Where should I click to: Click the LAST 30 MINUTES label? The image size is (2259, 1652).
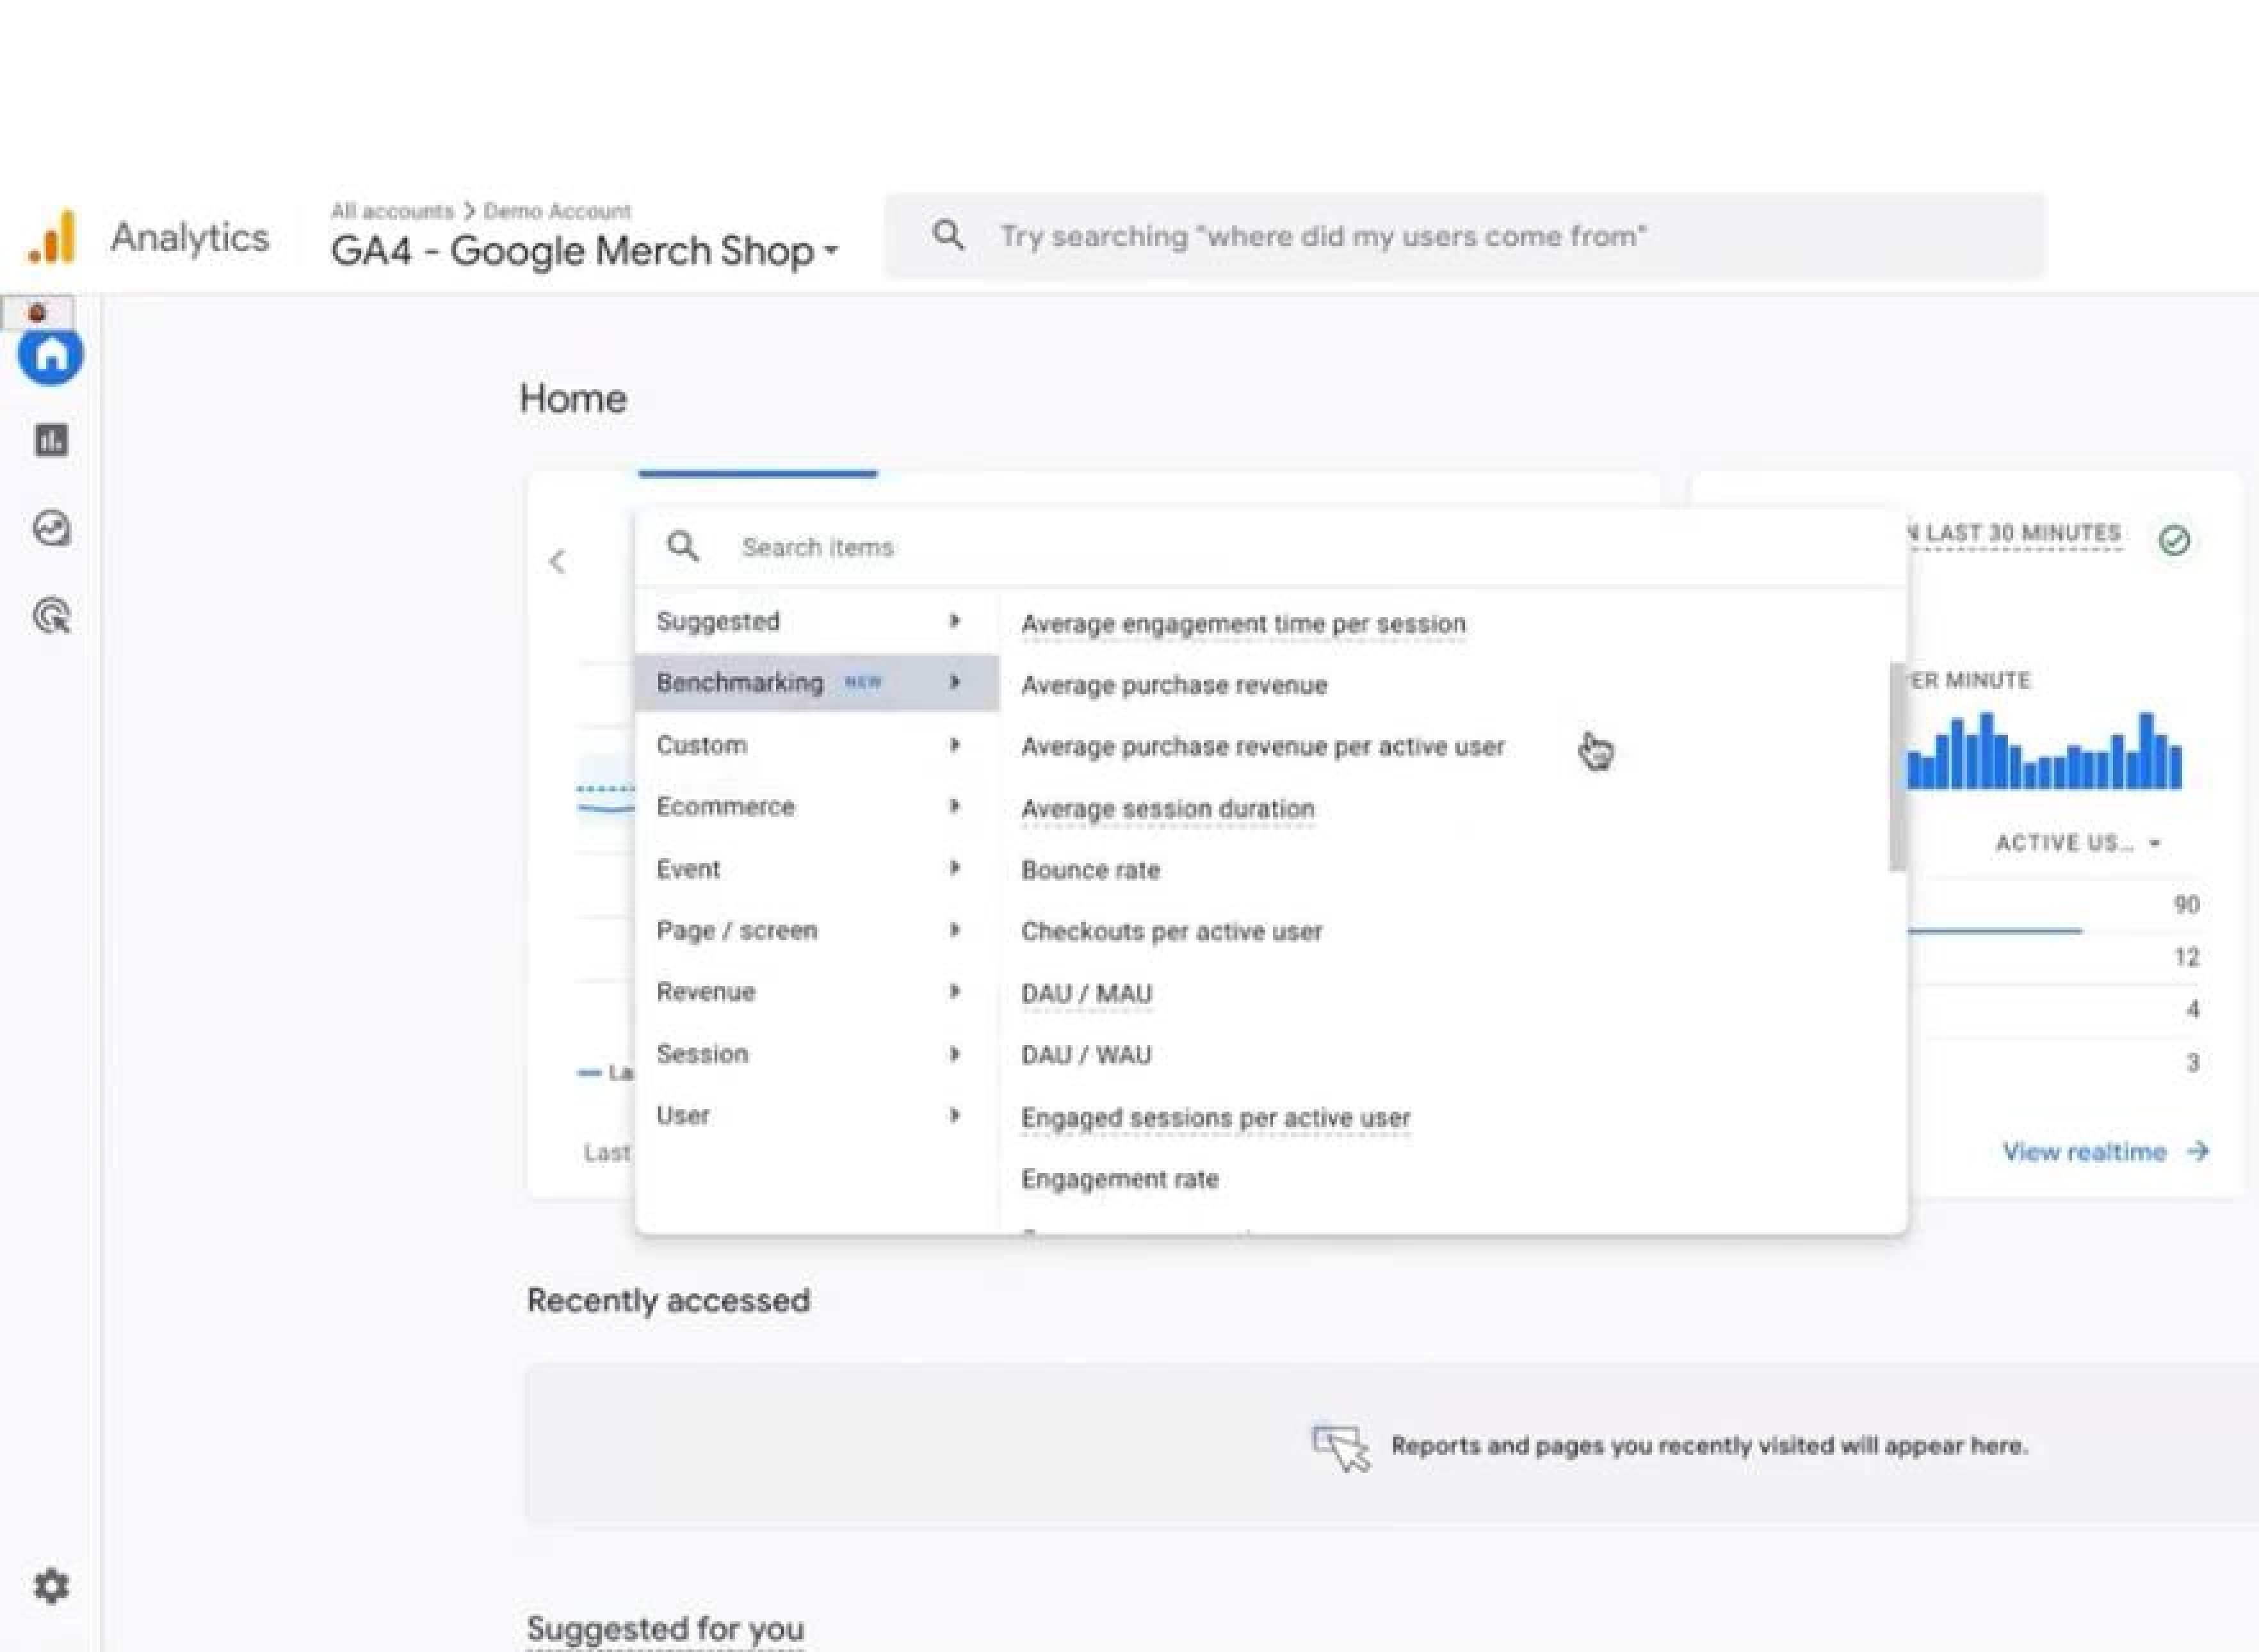(2022, 533)
